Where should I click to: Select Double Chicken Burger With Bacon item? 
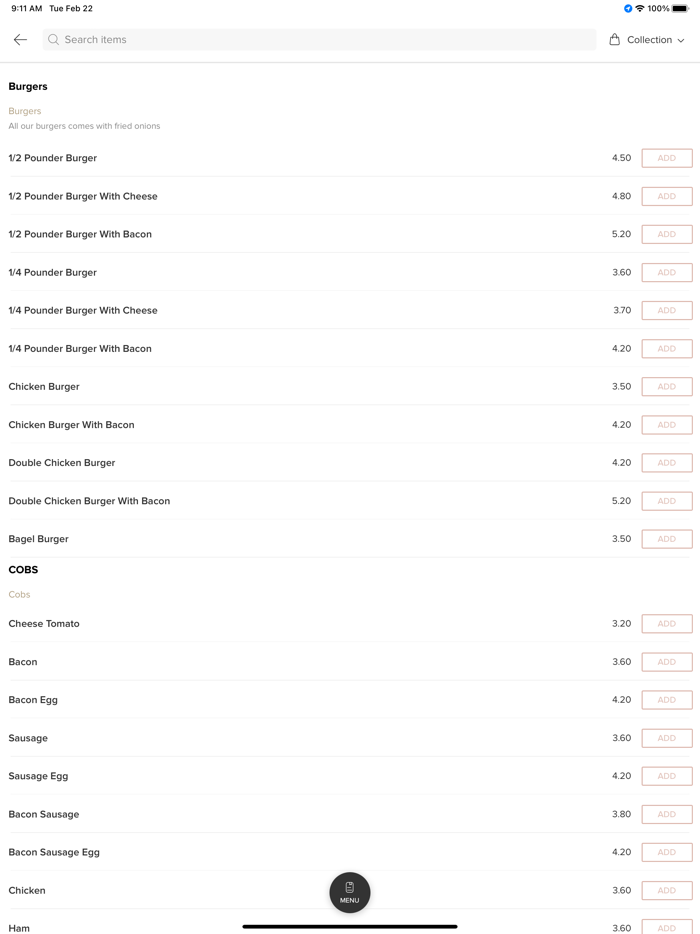[90, 501]
